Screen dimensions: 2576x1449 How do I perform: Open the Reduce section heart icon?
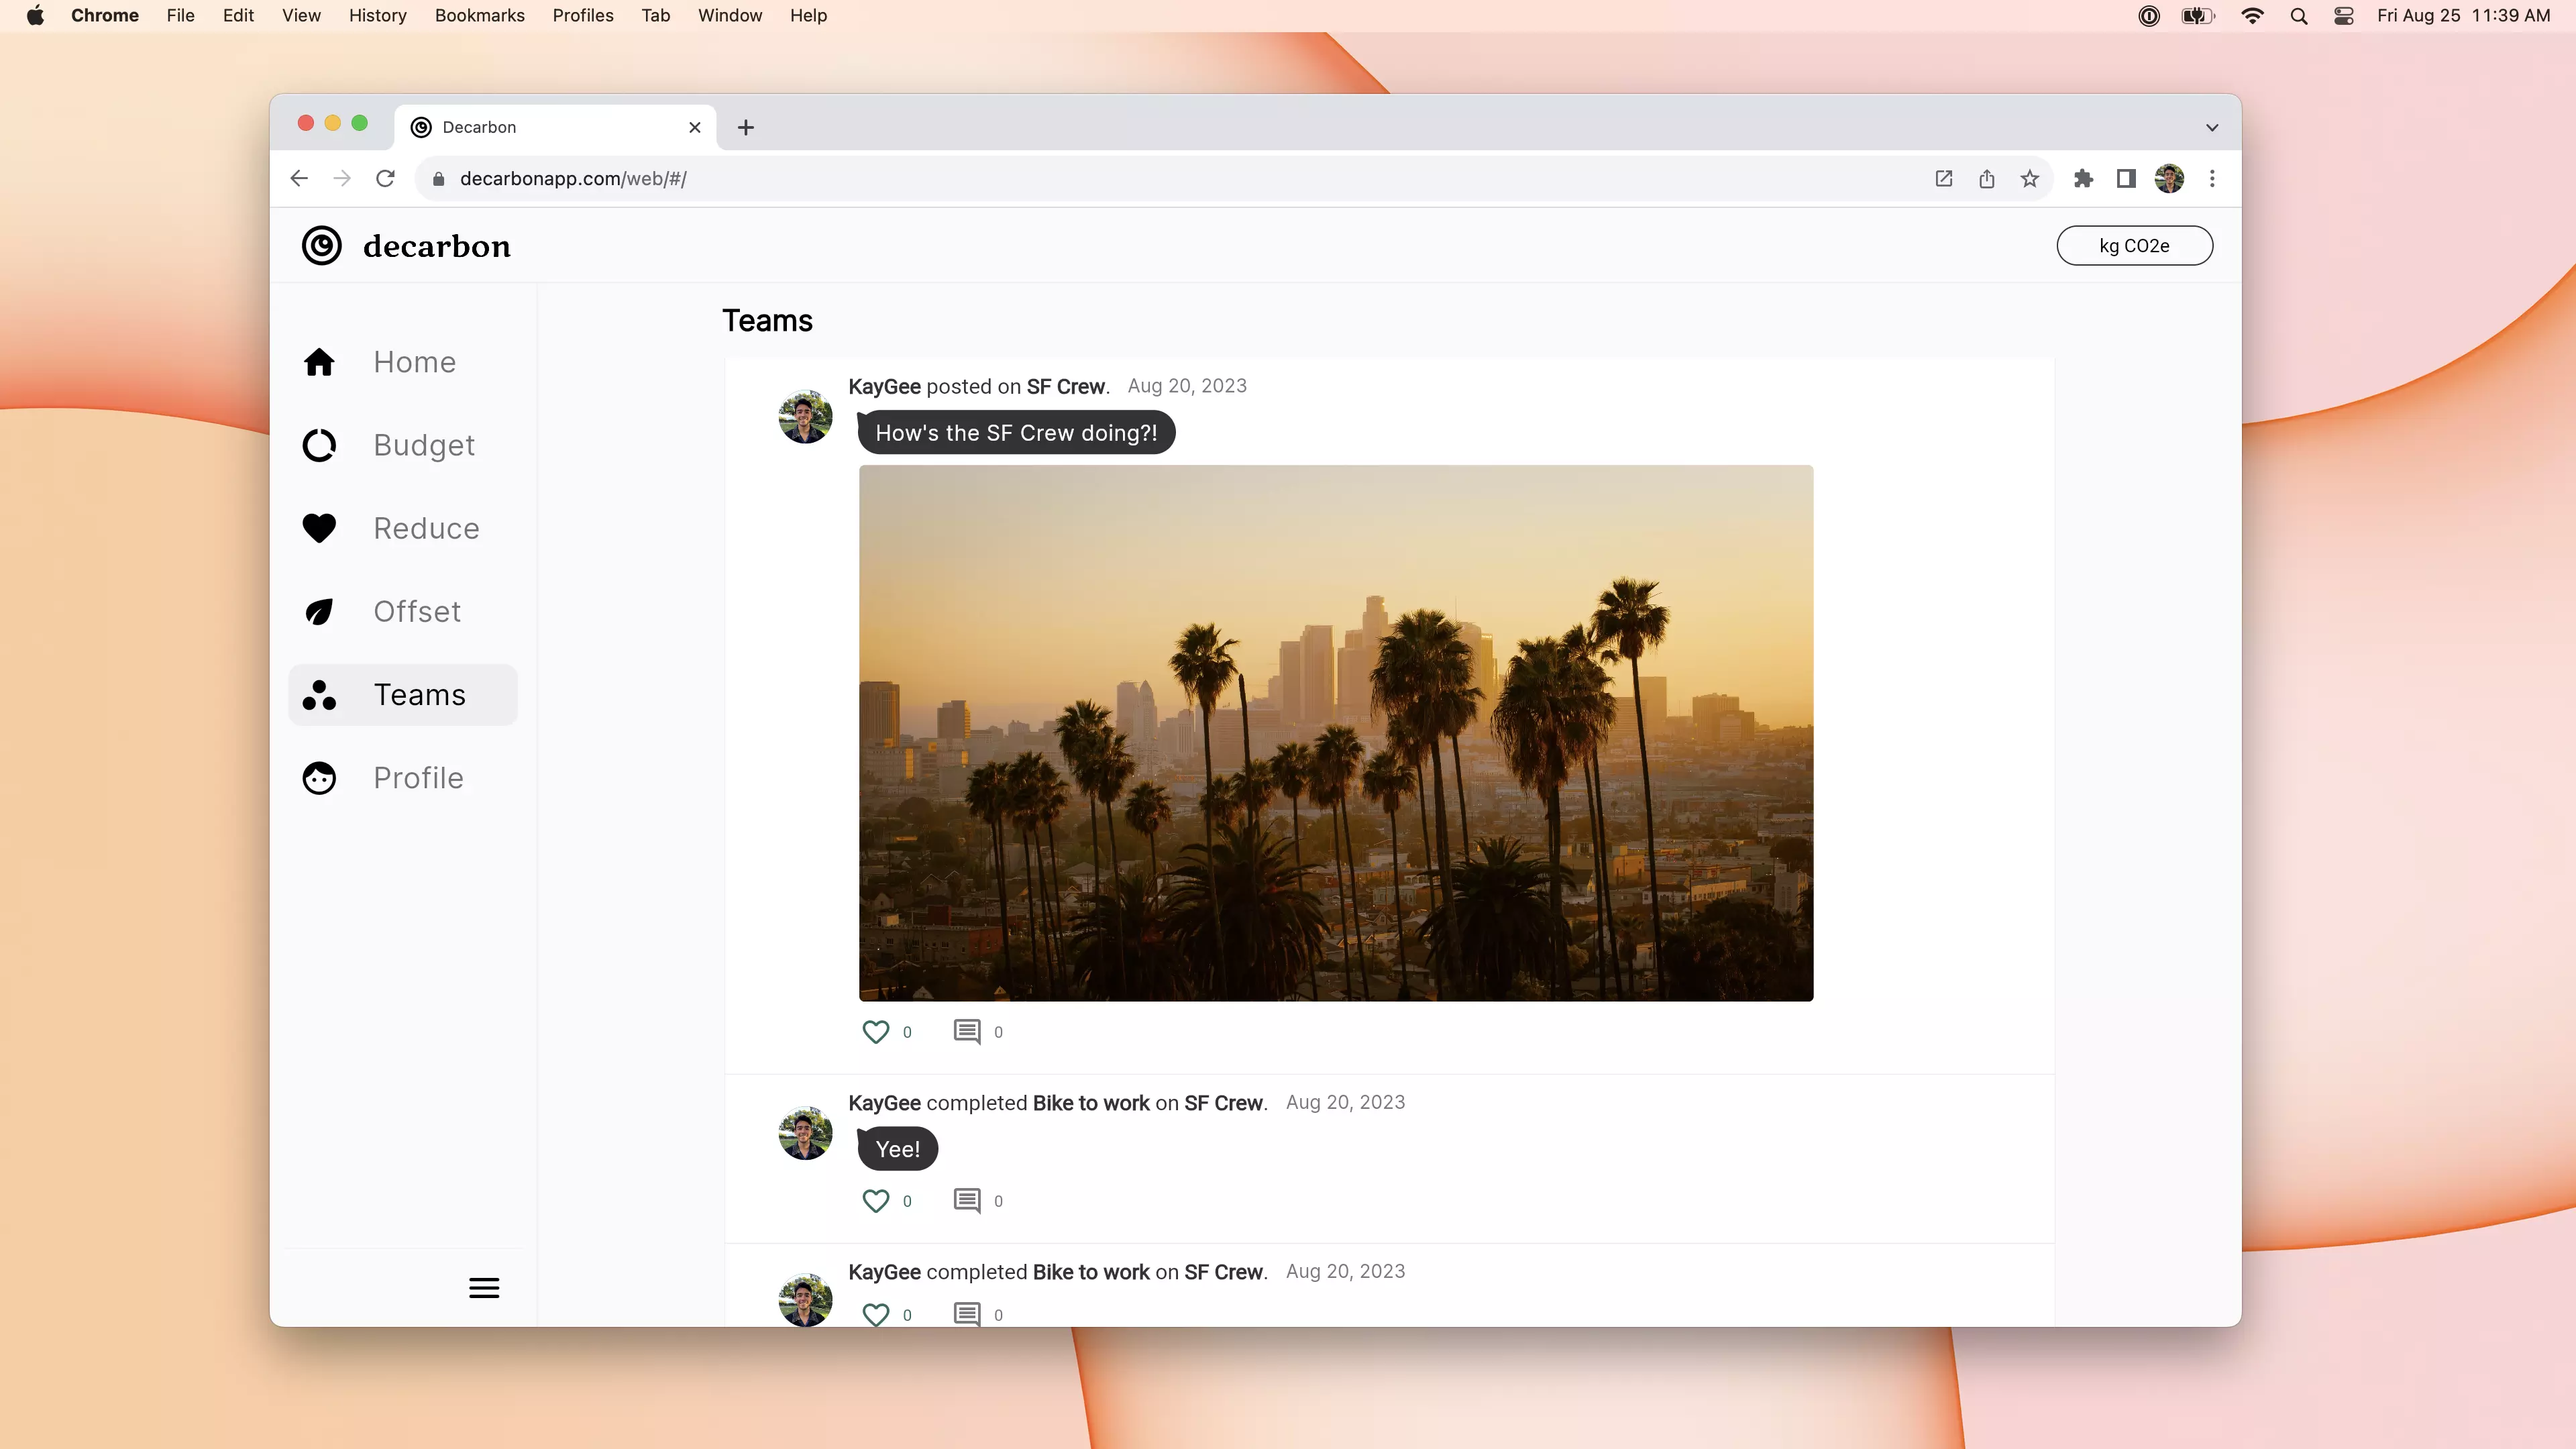pos(319,528)
